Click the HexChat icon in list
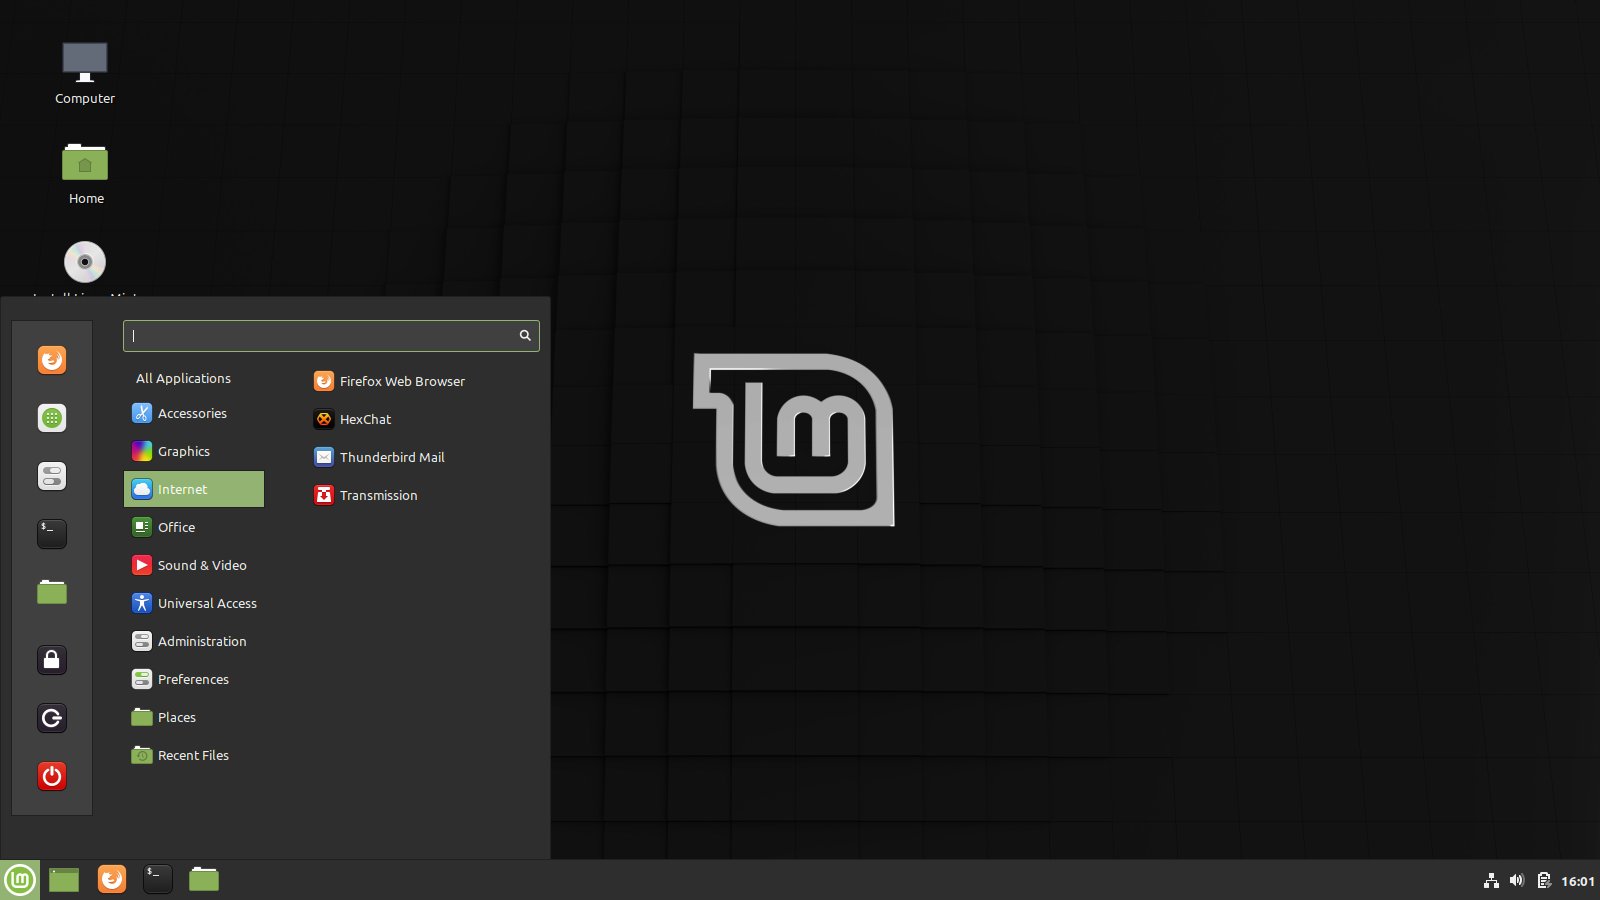 click(x=324, y=419)
